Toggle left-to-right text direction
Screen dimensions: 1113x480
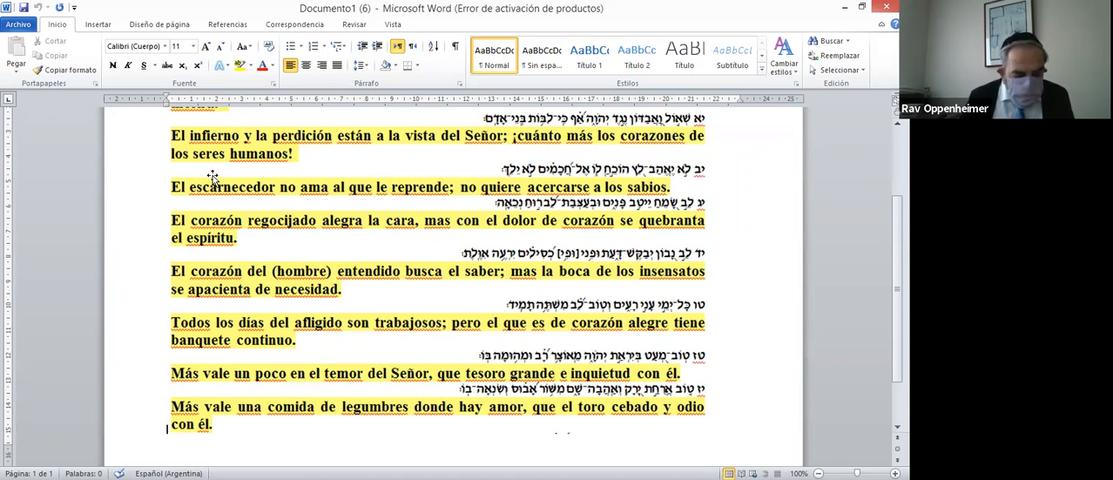(x=398, y=46)
